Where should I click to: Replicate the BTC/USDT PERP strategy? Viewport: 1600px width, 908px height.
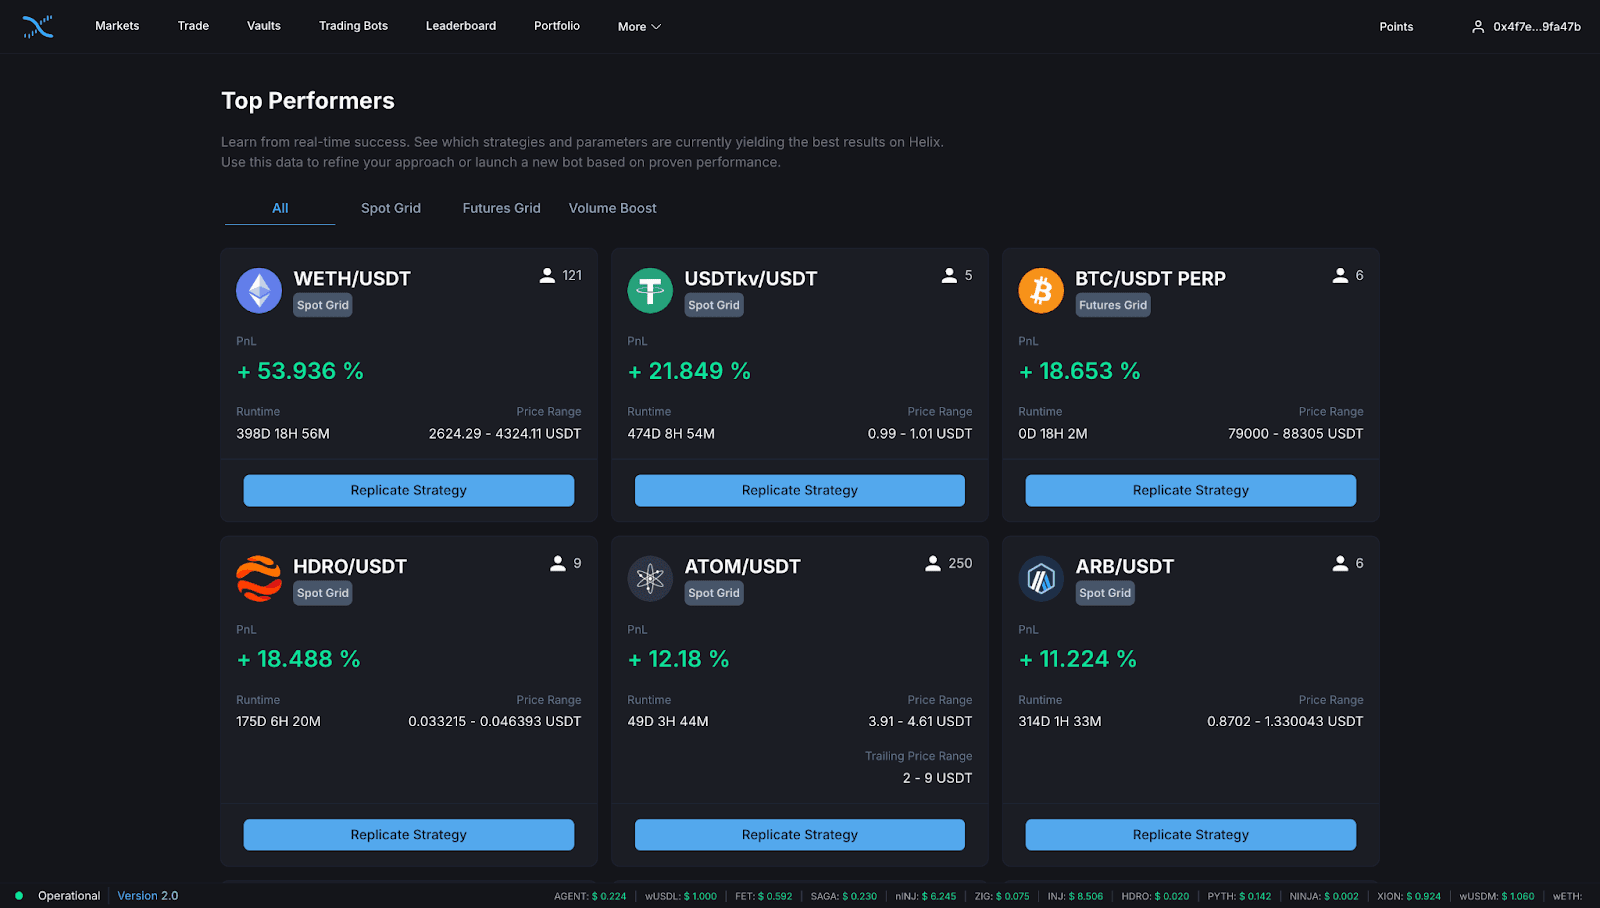pyautogui.click(x=1190, y=490)
